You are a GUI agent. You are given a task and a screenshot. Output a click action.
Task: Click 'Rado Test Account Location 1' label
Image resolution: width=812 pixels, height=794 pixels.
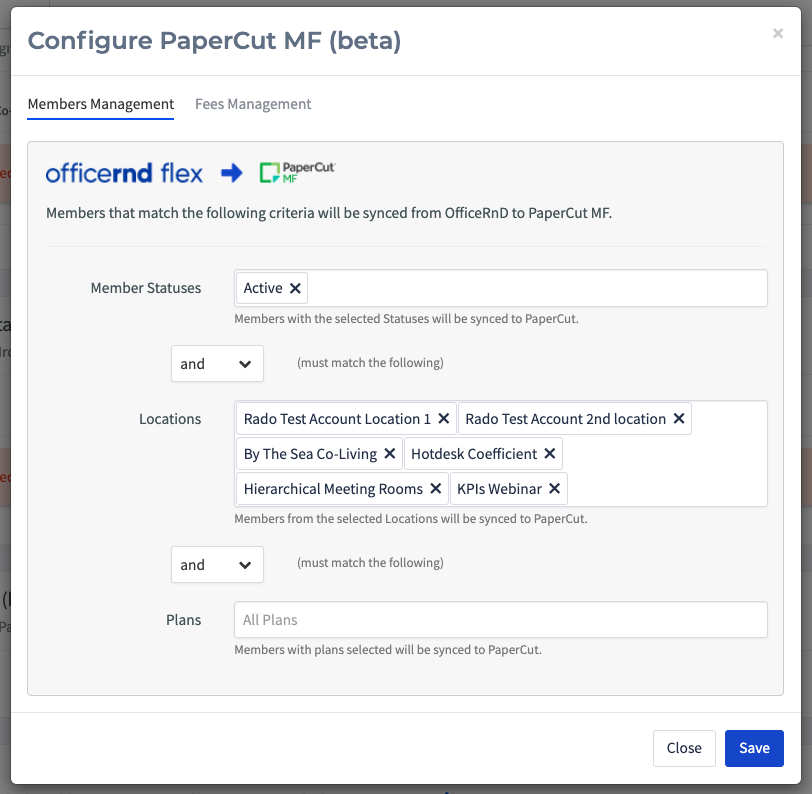337,418
